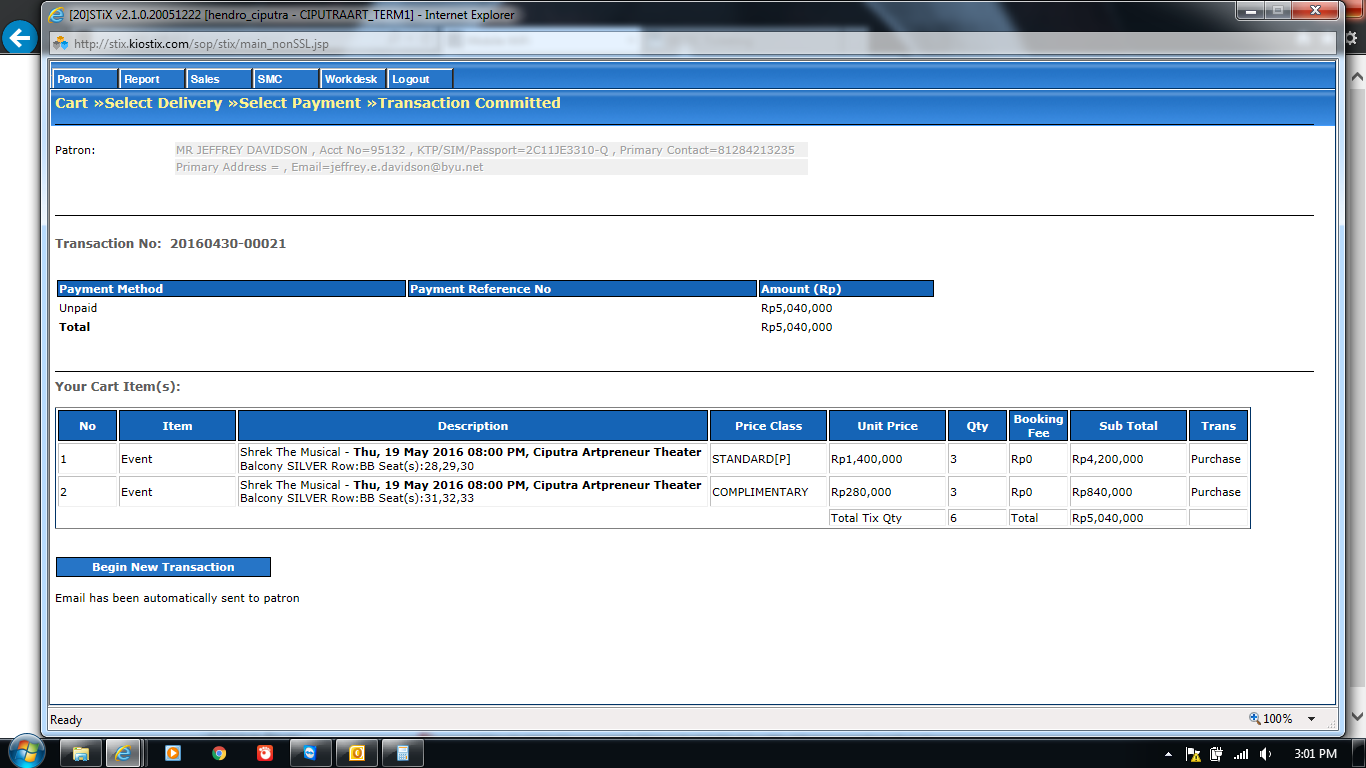This screenshot has height=768, width=1366.
Task: Open the volume speaker tray icon
Action: tap(1266, 754)
